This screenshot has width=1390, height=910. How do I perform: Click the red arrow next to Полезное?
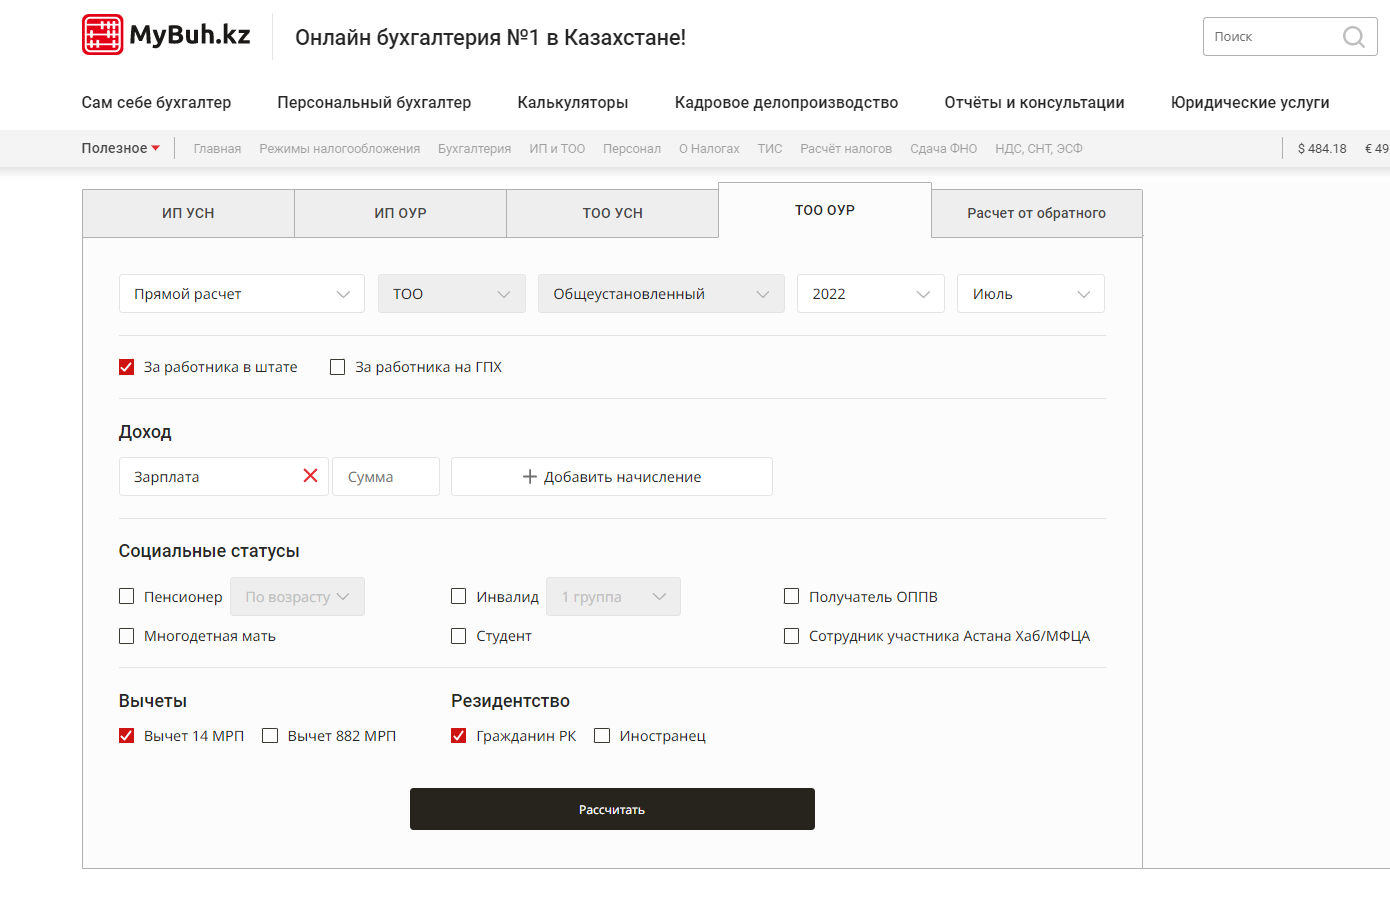(155, 148)
